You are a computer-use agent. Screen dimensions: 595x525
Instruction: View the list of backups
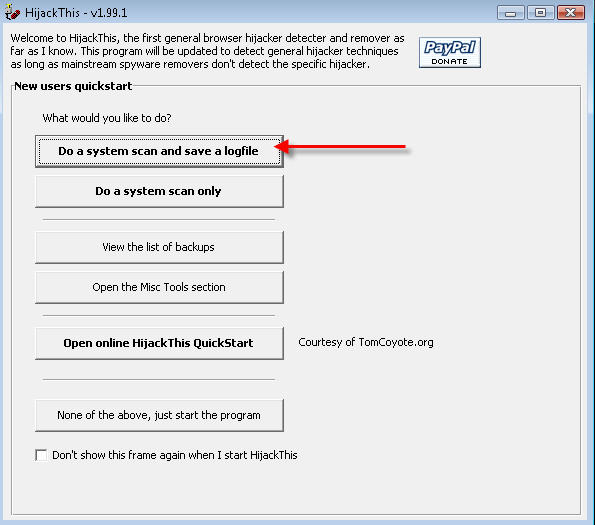click(159, 247)
